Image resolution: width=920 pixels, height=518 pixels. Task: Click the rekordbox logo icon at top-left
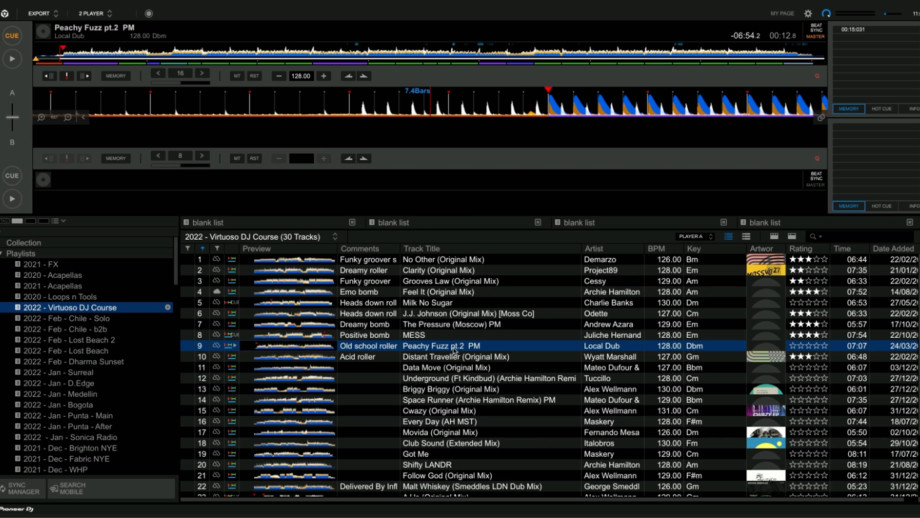tap(5, 13)
